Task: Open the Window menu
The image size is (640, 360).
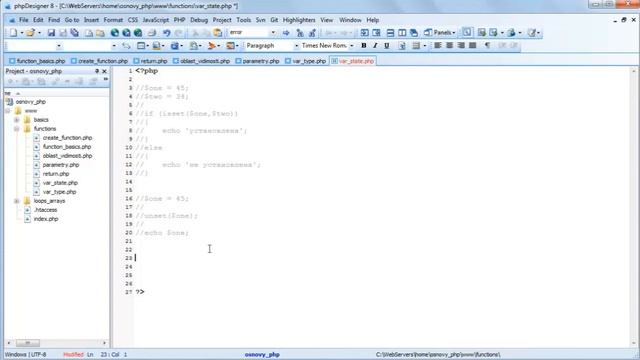Action: click(350, 20)
